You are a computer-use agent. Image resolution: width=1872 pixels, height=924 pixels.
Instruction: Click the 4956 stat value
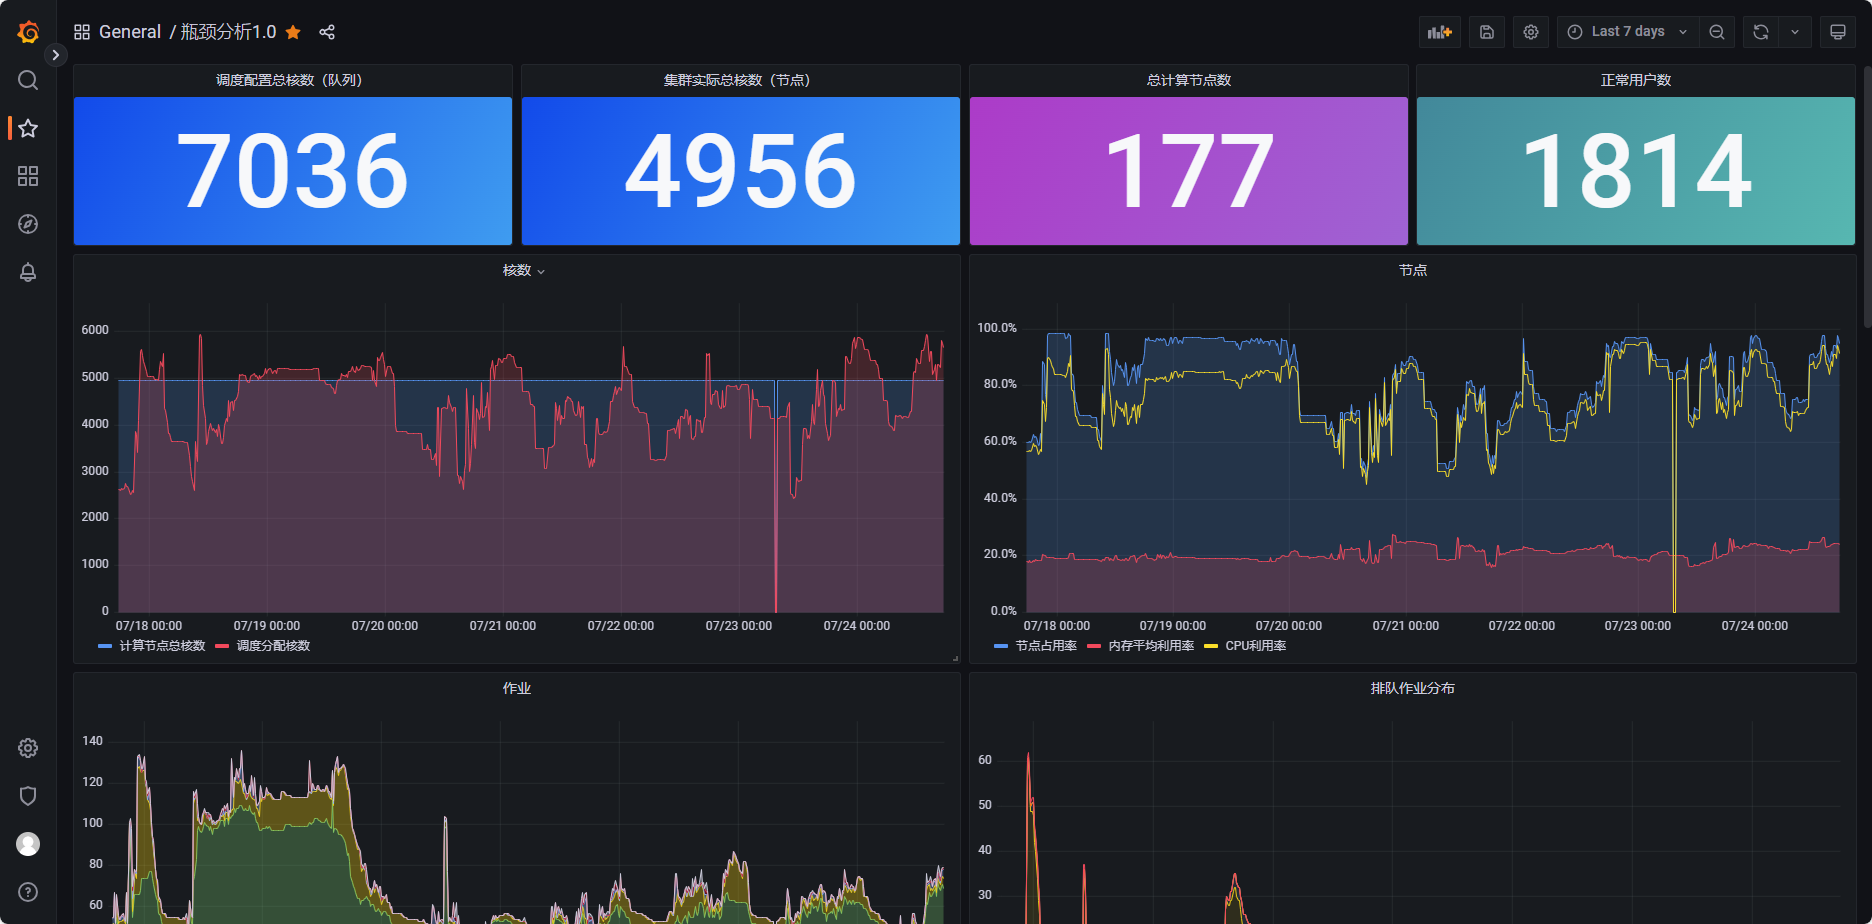pyautogui.click(x=741, y=172)
